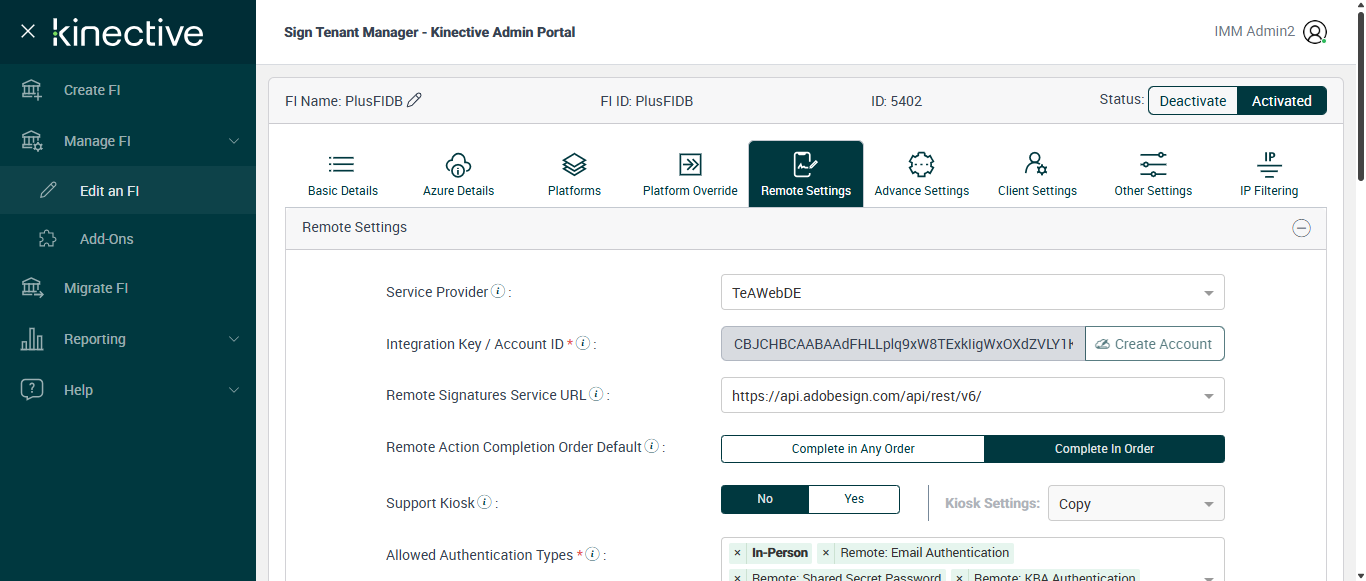Collapse the Remote Settings section
The image size is (1366, 581).
(x=1301, y=228)
